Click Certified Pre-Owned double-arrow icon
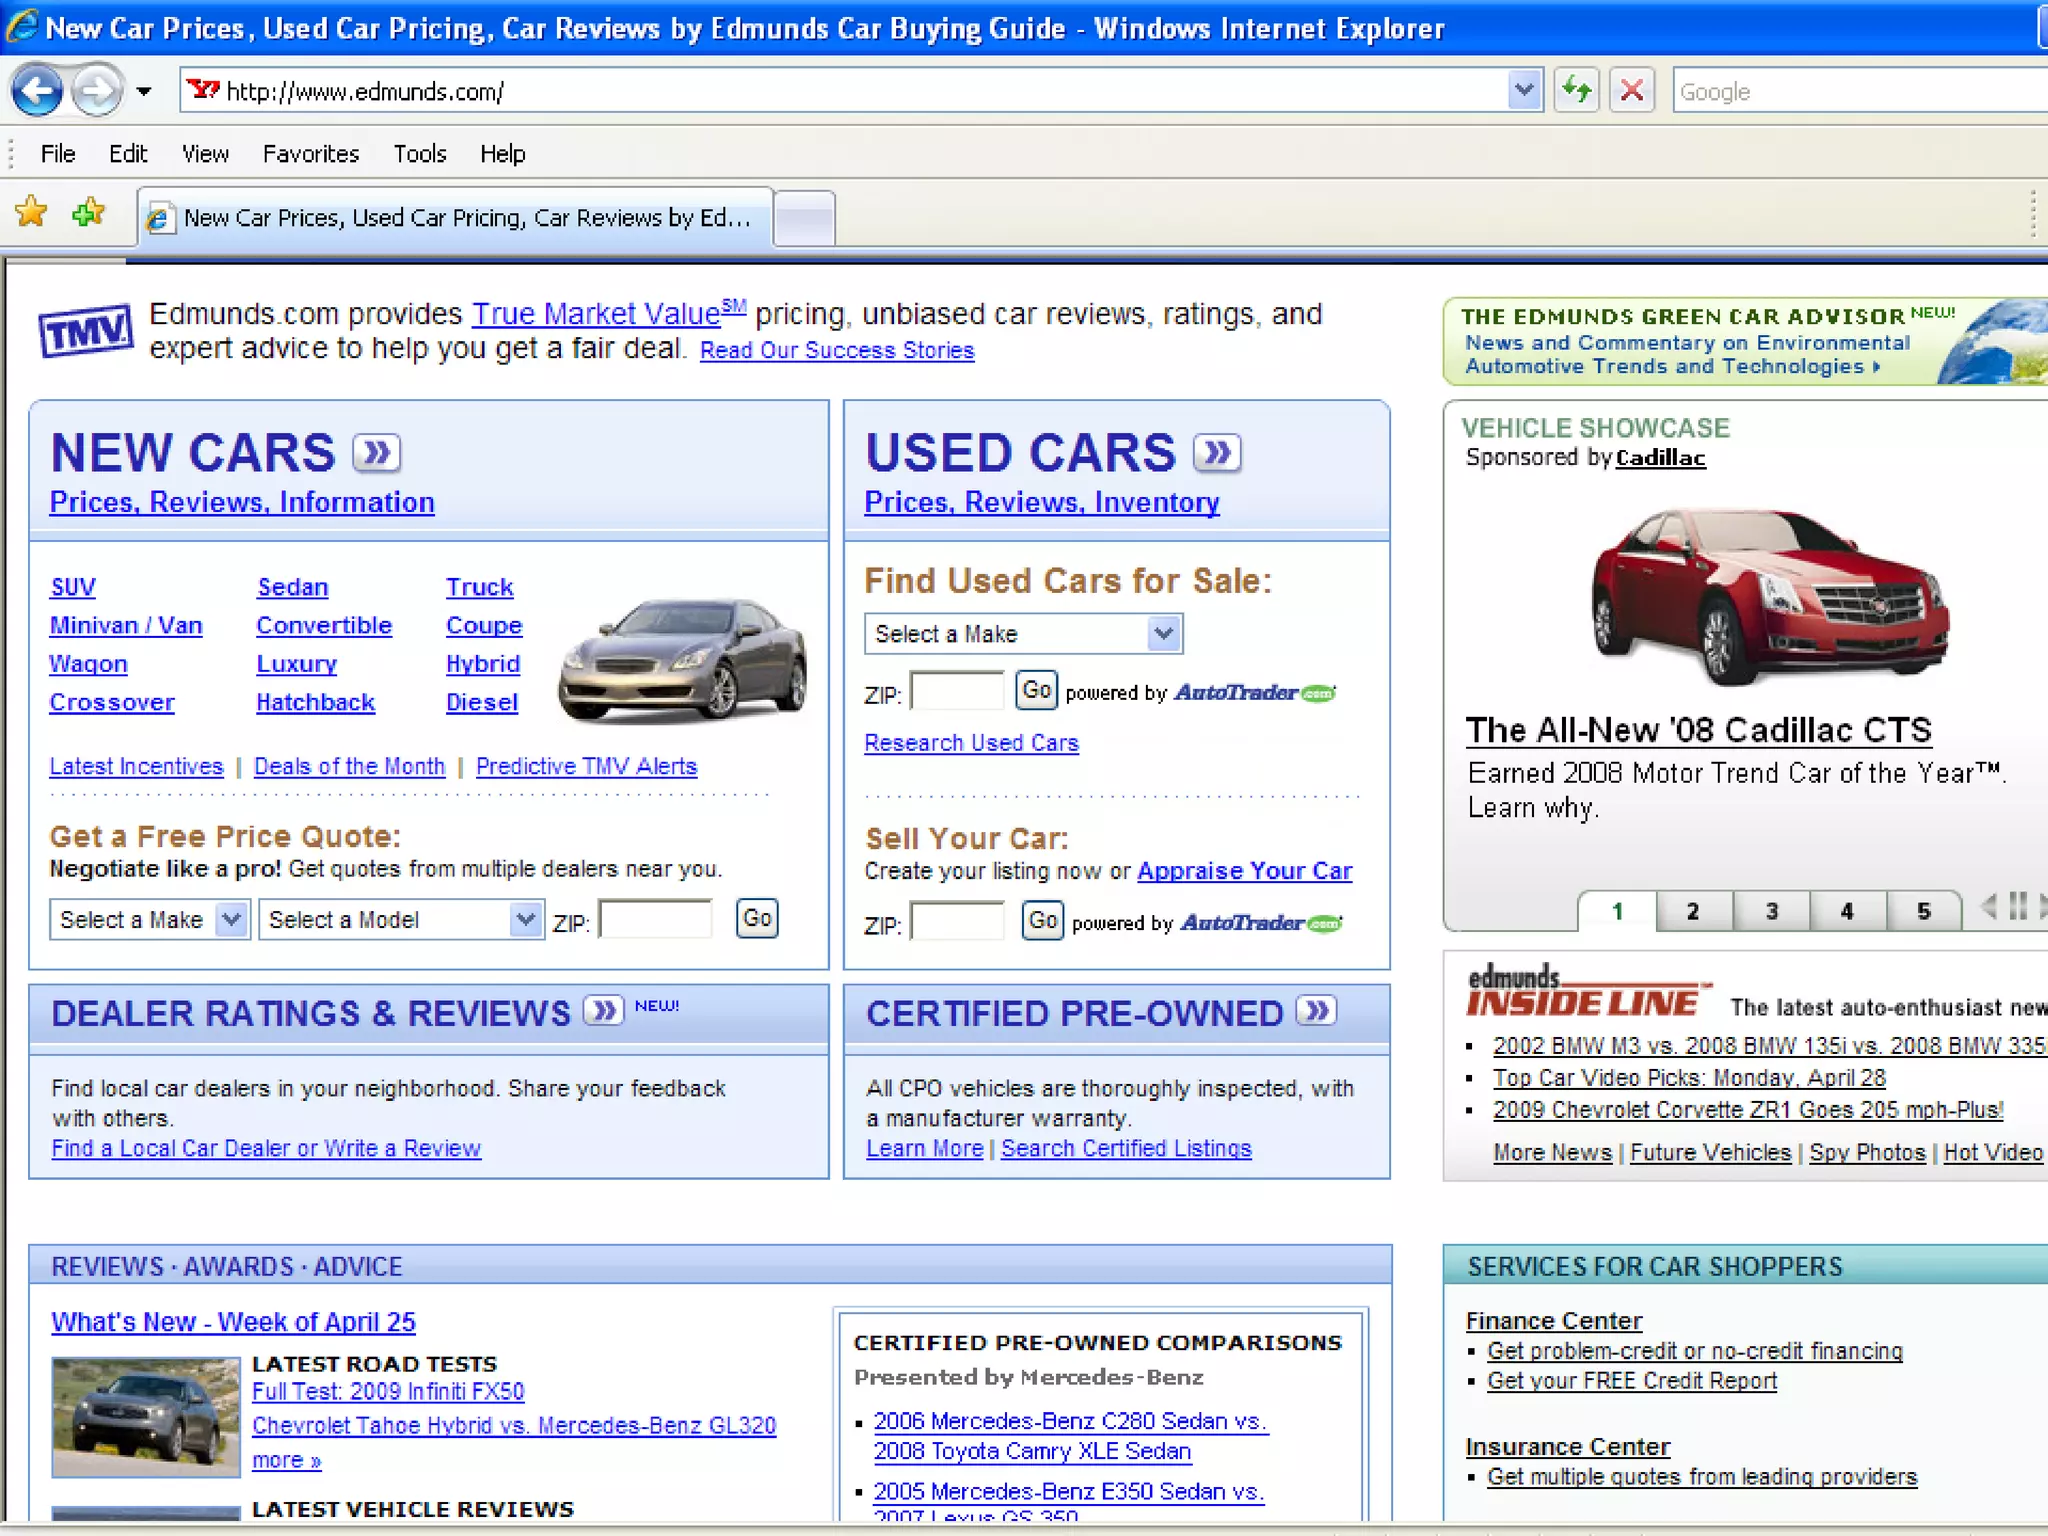The image size is (2048, 1536). tap(1317, 1011)
